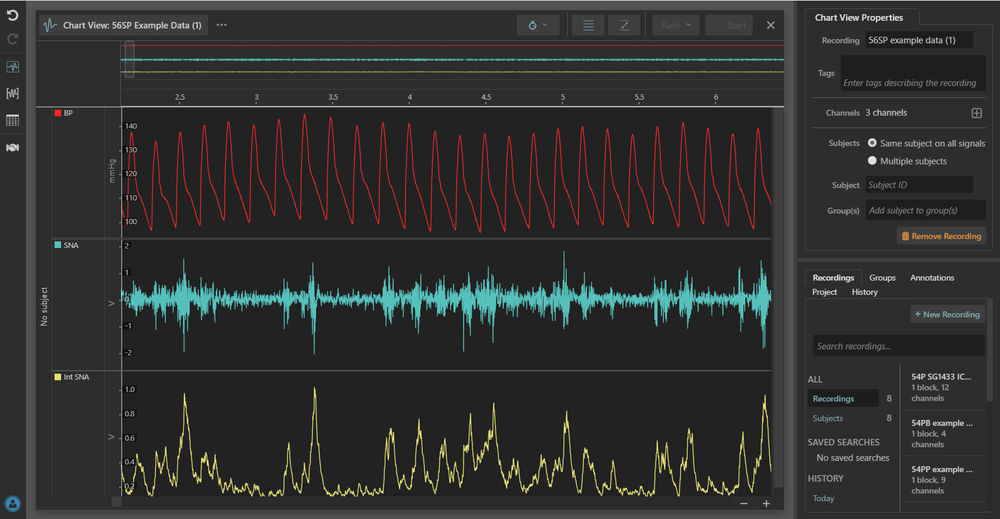
Task: Click the channel list lines icon
Action: tap(588, 25)
